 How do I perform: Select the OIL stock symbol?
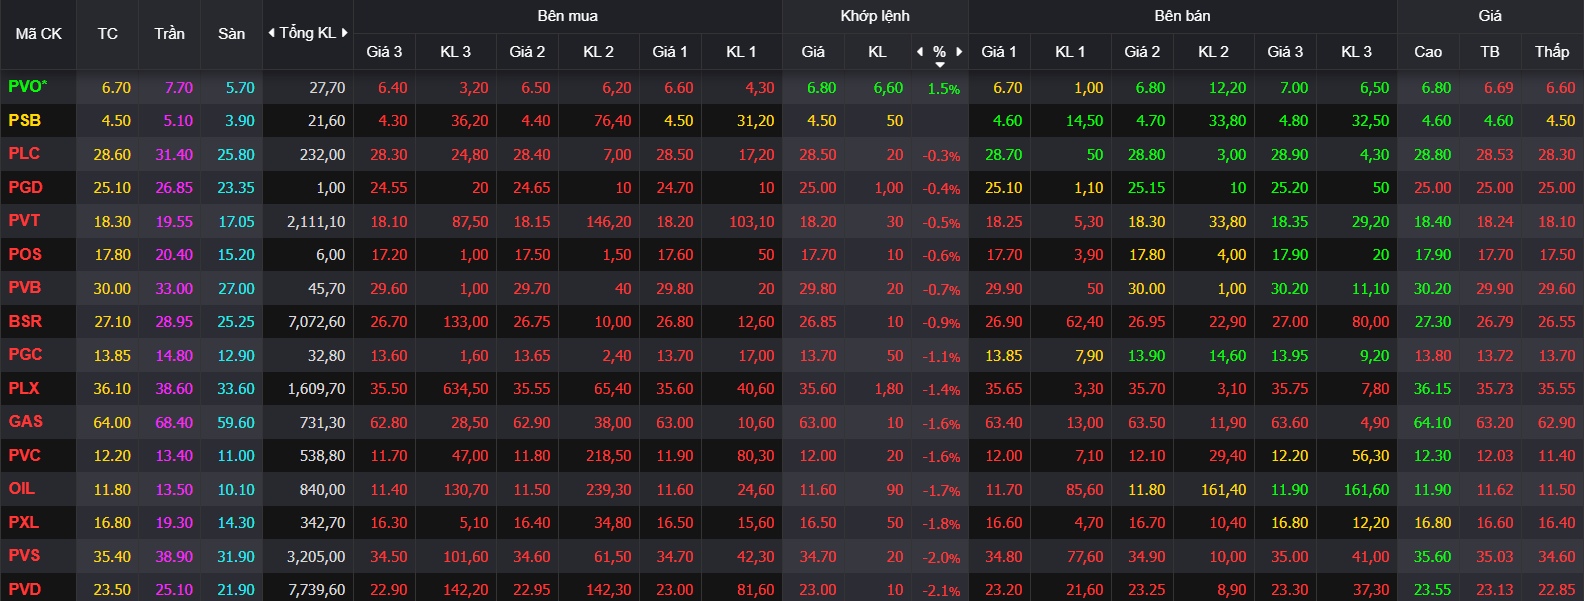click(22, 489)
